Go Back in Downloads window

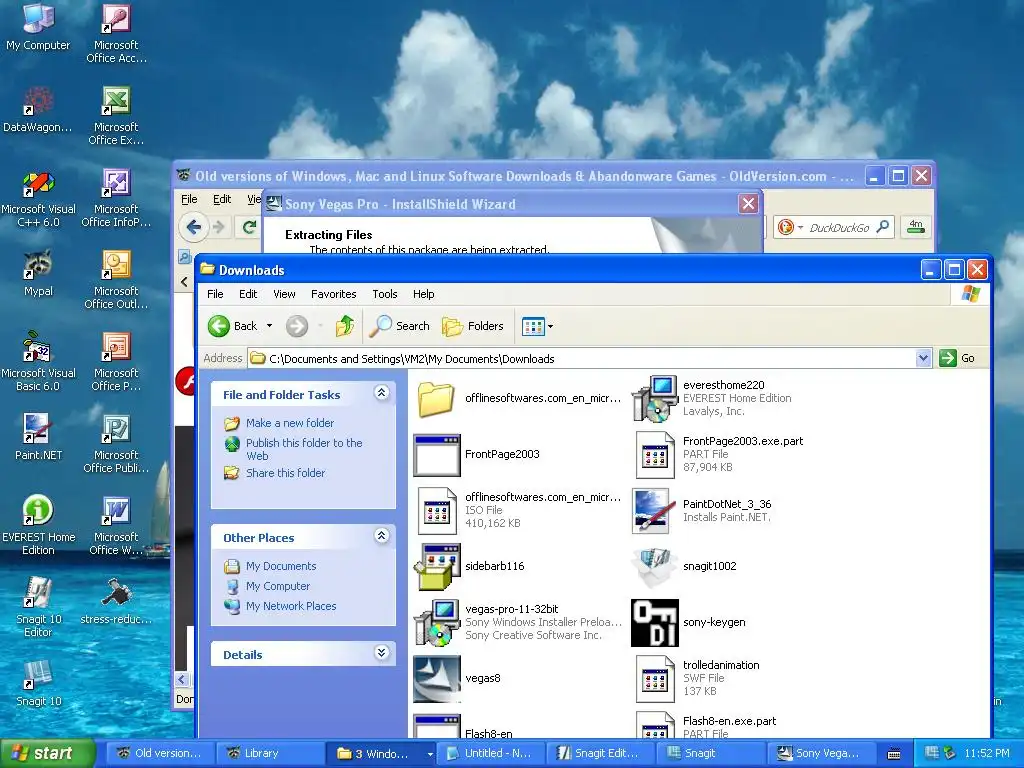tap(232, 326)
